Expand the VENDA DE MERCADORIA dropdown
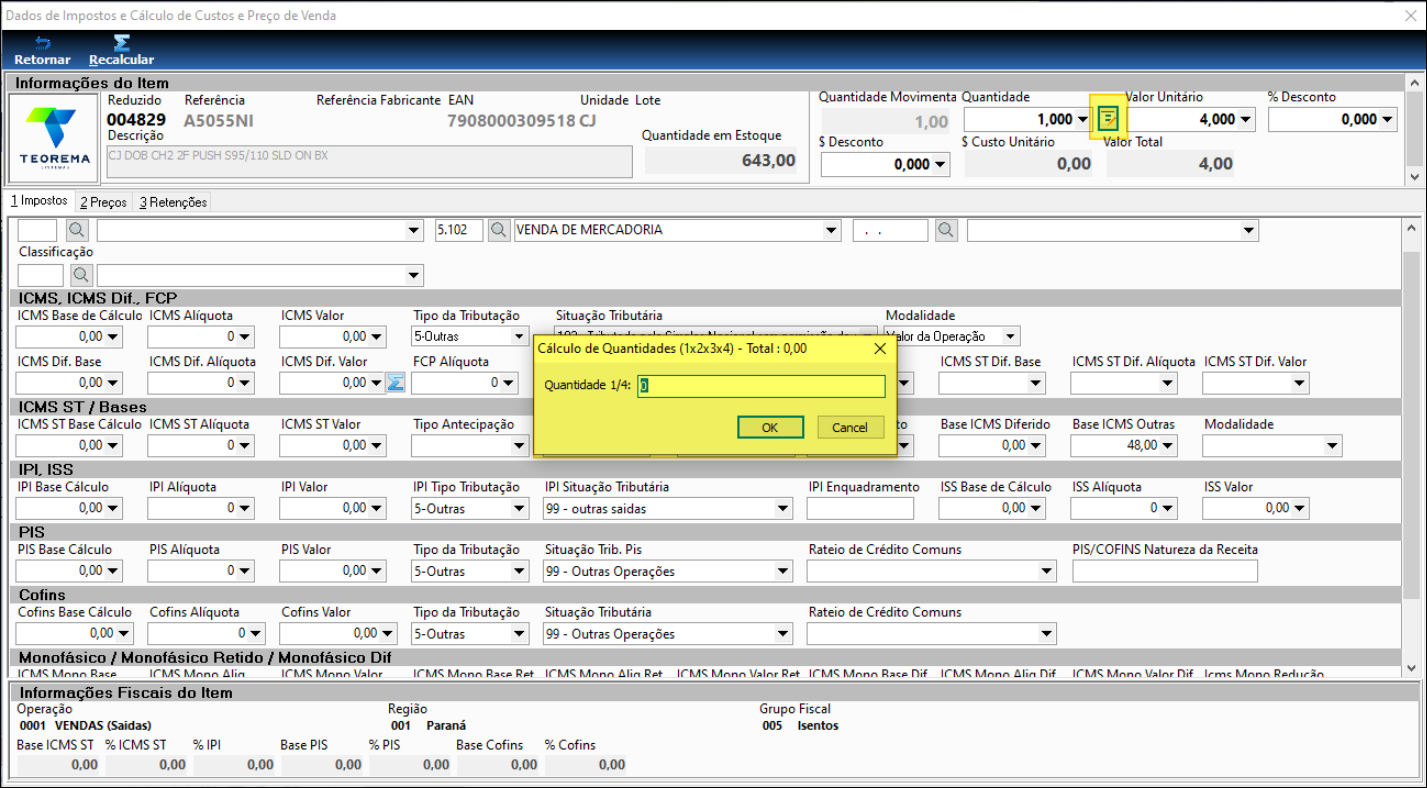The width and height of the screenshot is (1427, 788). tap(833, 231)
